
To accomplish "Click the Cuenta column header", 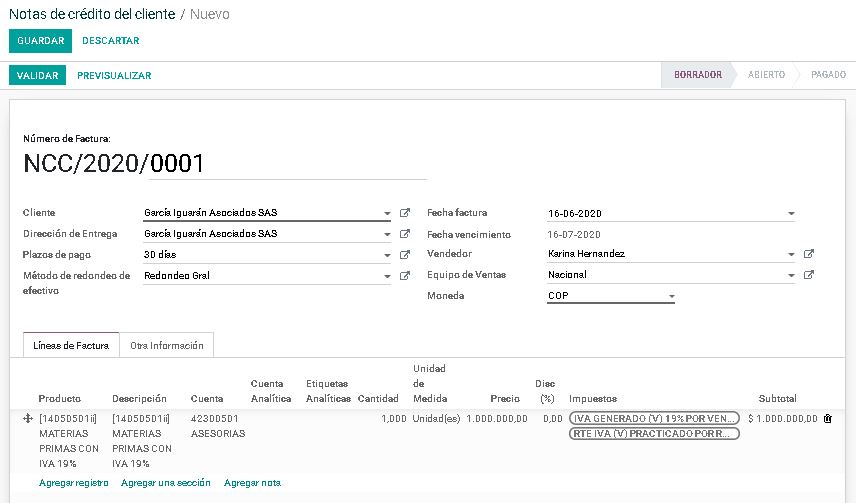I will click(207, 399).
